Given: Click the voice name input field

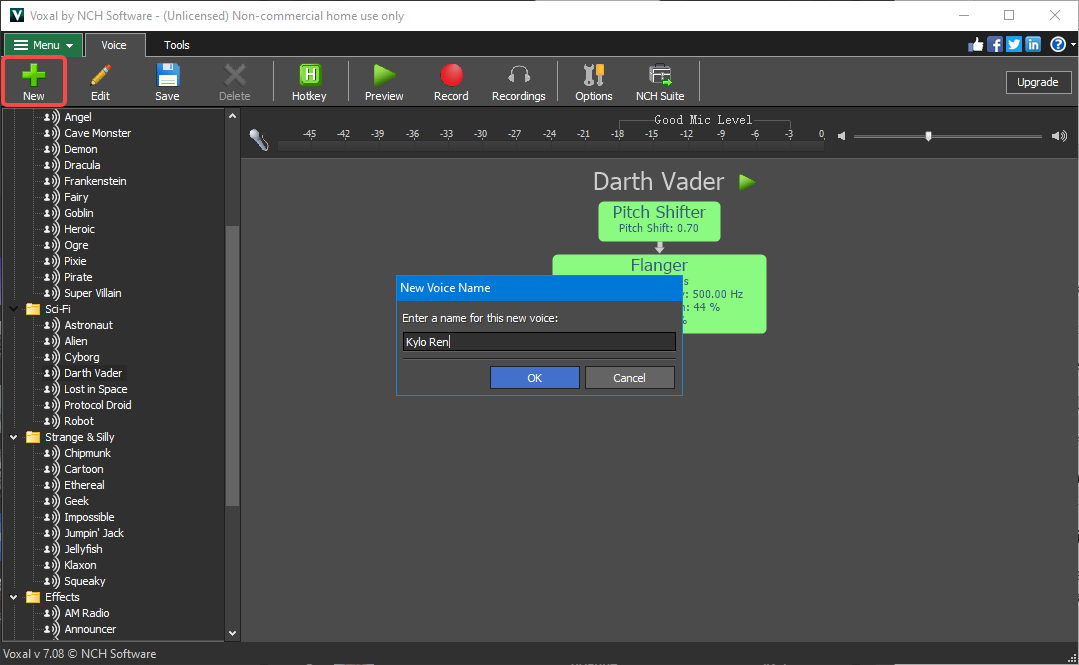Looking at the screenshot, I should (x=539, y=341).
